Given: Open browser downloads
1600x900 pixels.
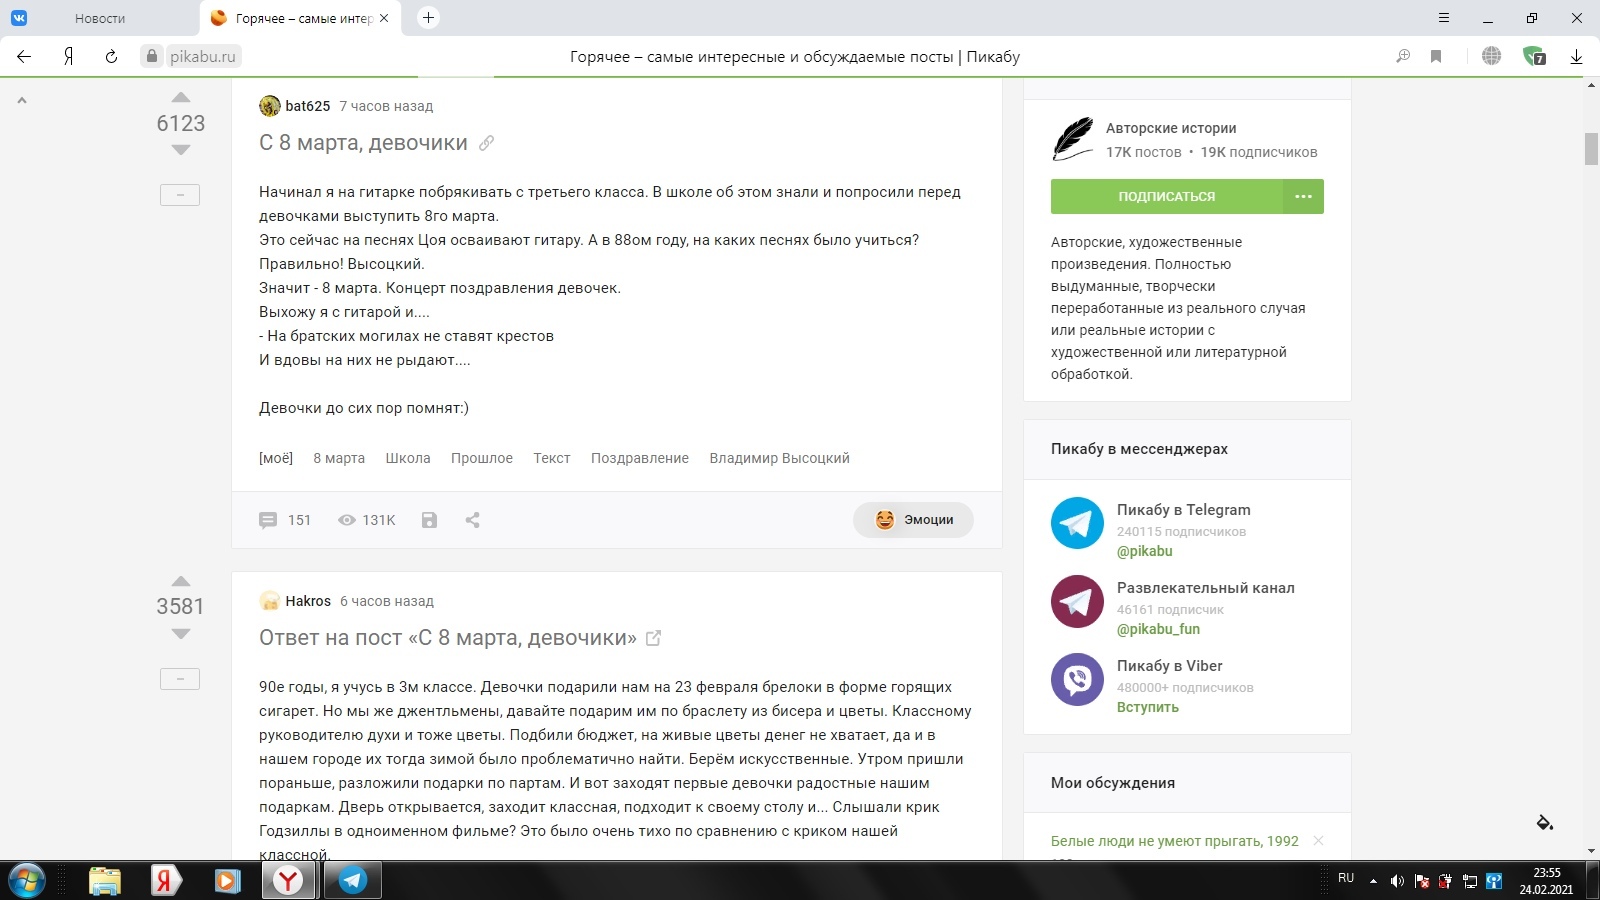Looking at the screenshot, I should tap(1576, 57).
